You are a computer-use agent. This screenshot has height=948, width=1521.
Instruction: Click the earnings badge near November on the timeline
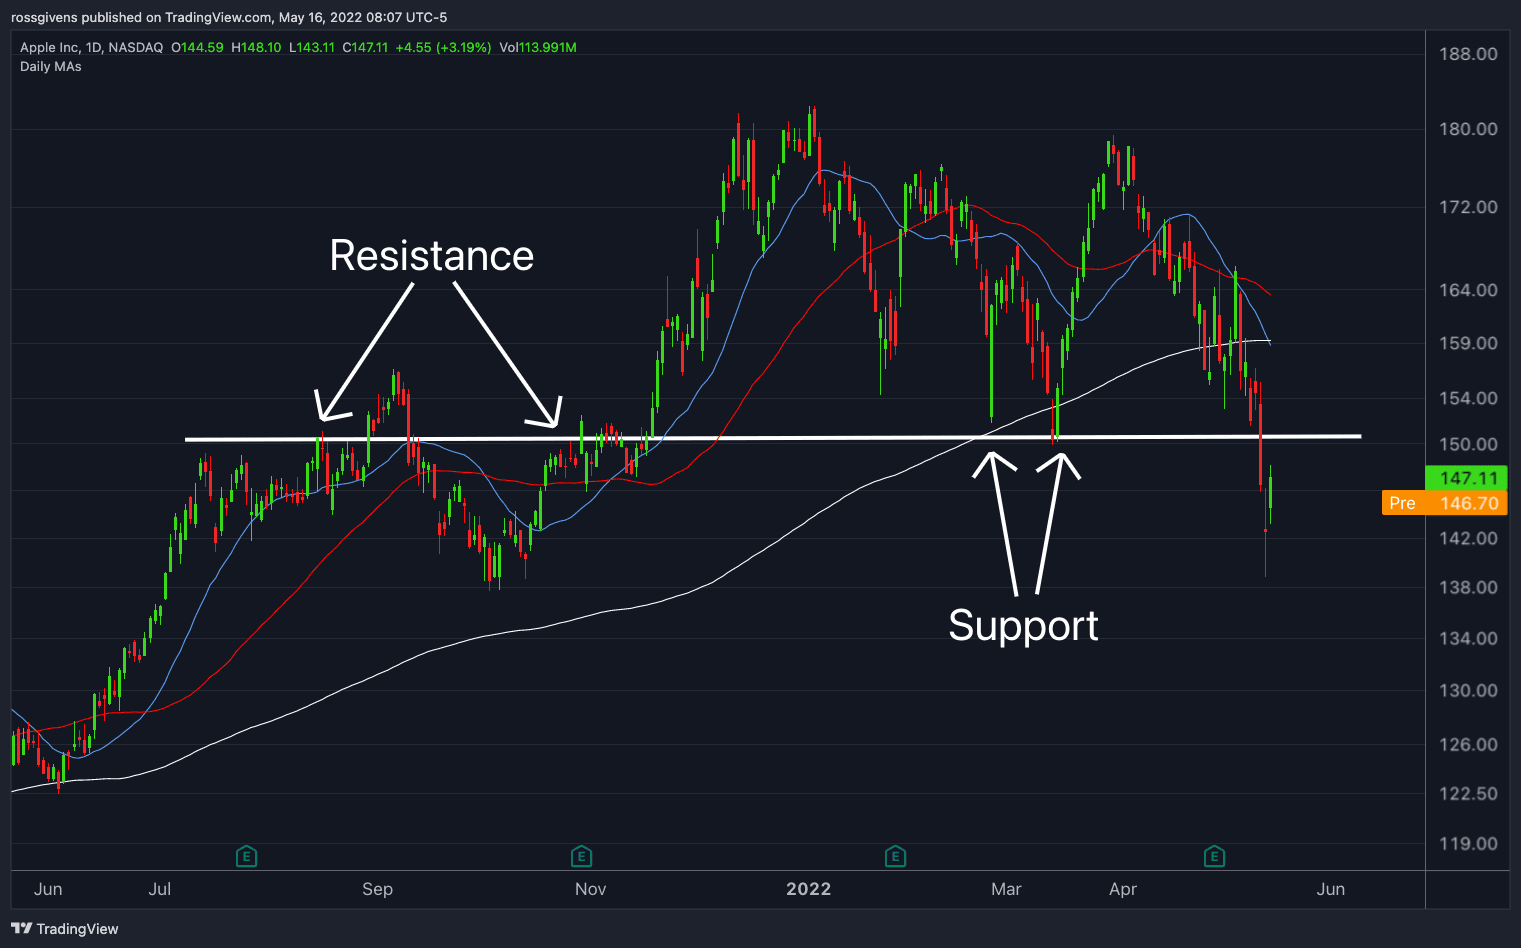point(581,856)
